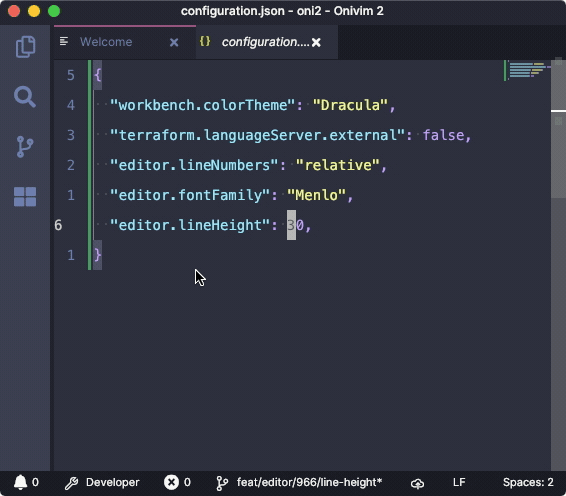This screenshot has height=496, width=566.
Task: Click the cloud sync icon in status bar
Action: (x=417, y=483)
